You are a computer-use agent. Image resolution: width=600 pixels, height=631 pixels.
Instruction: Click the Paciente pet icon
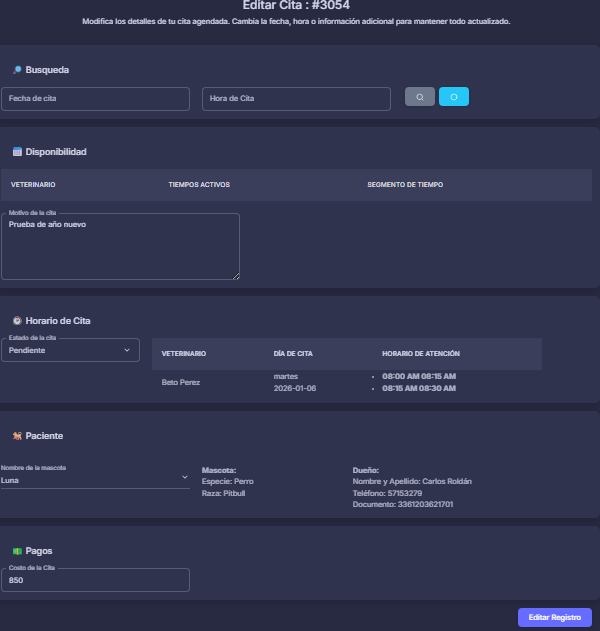point(17,436)
